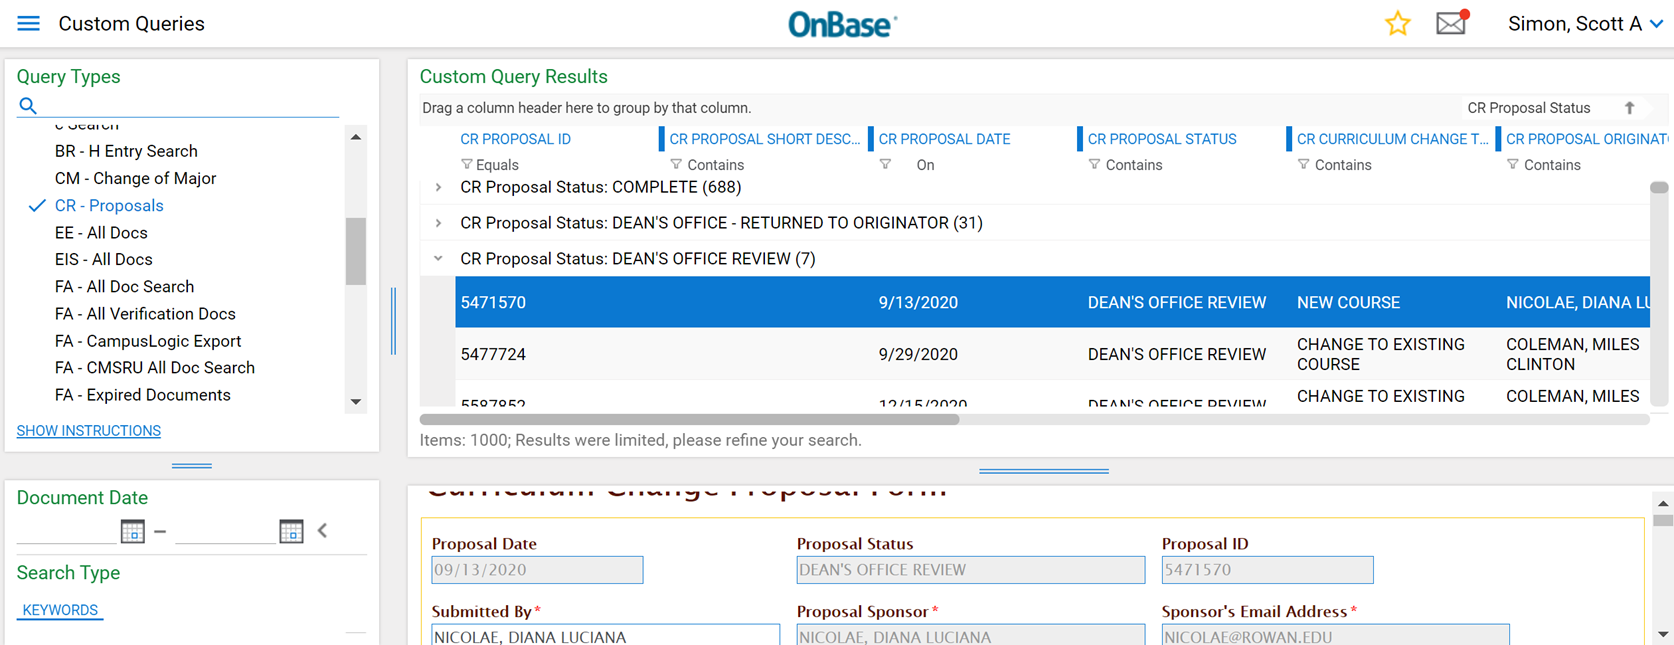Viewport: 1674px width, 645px height.
Task: Select the FA - All Doc Search query
Action: point(124,286)
